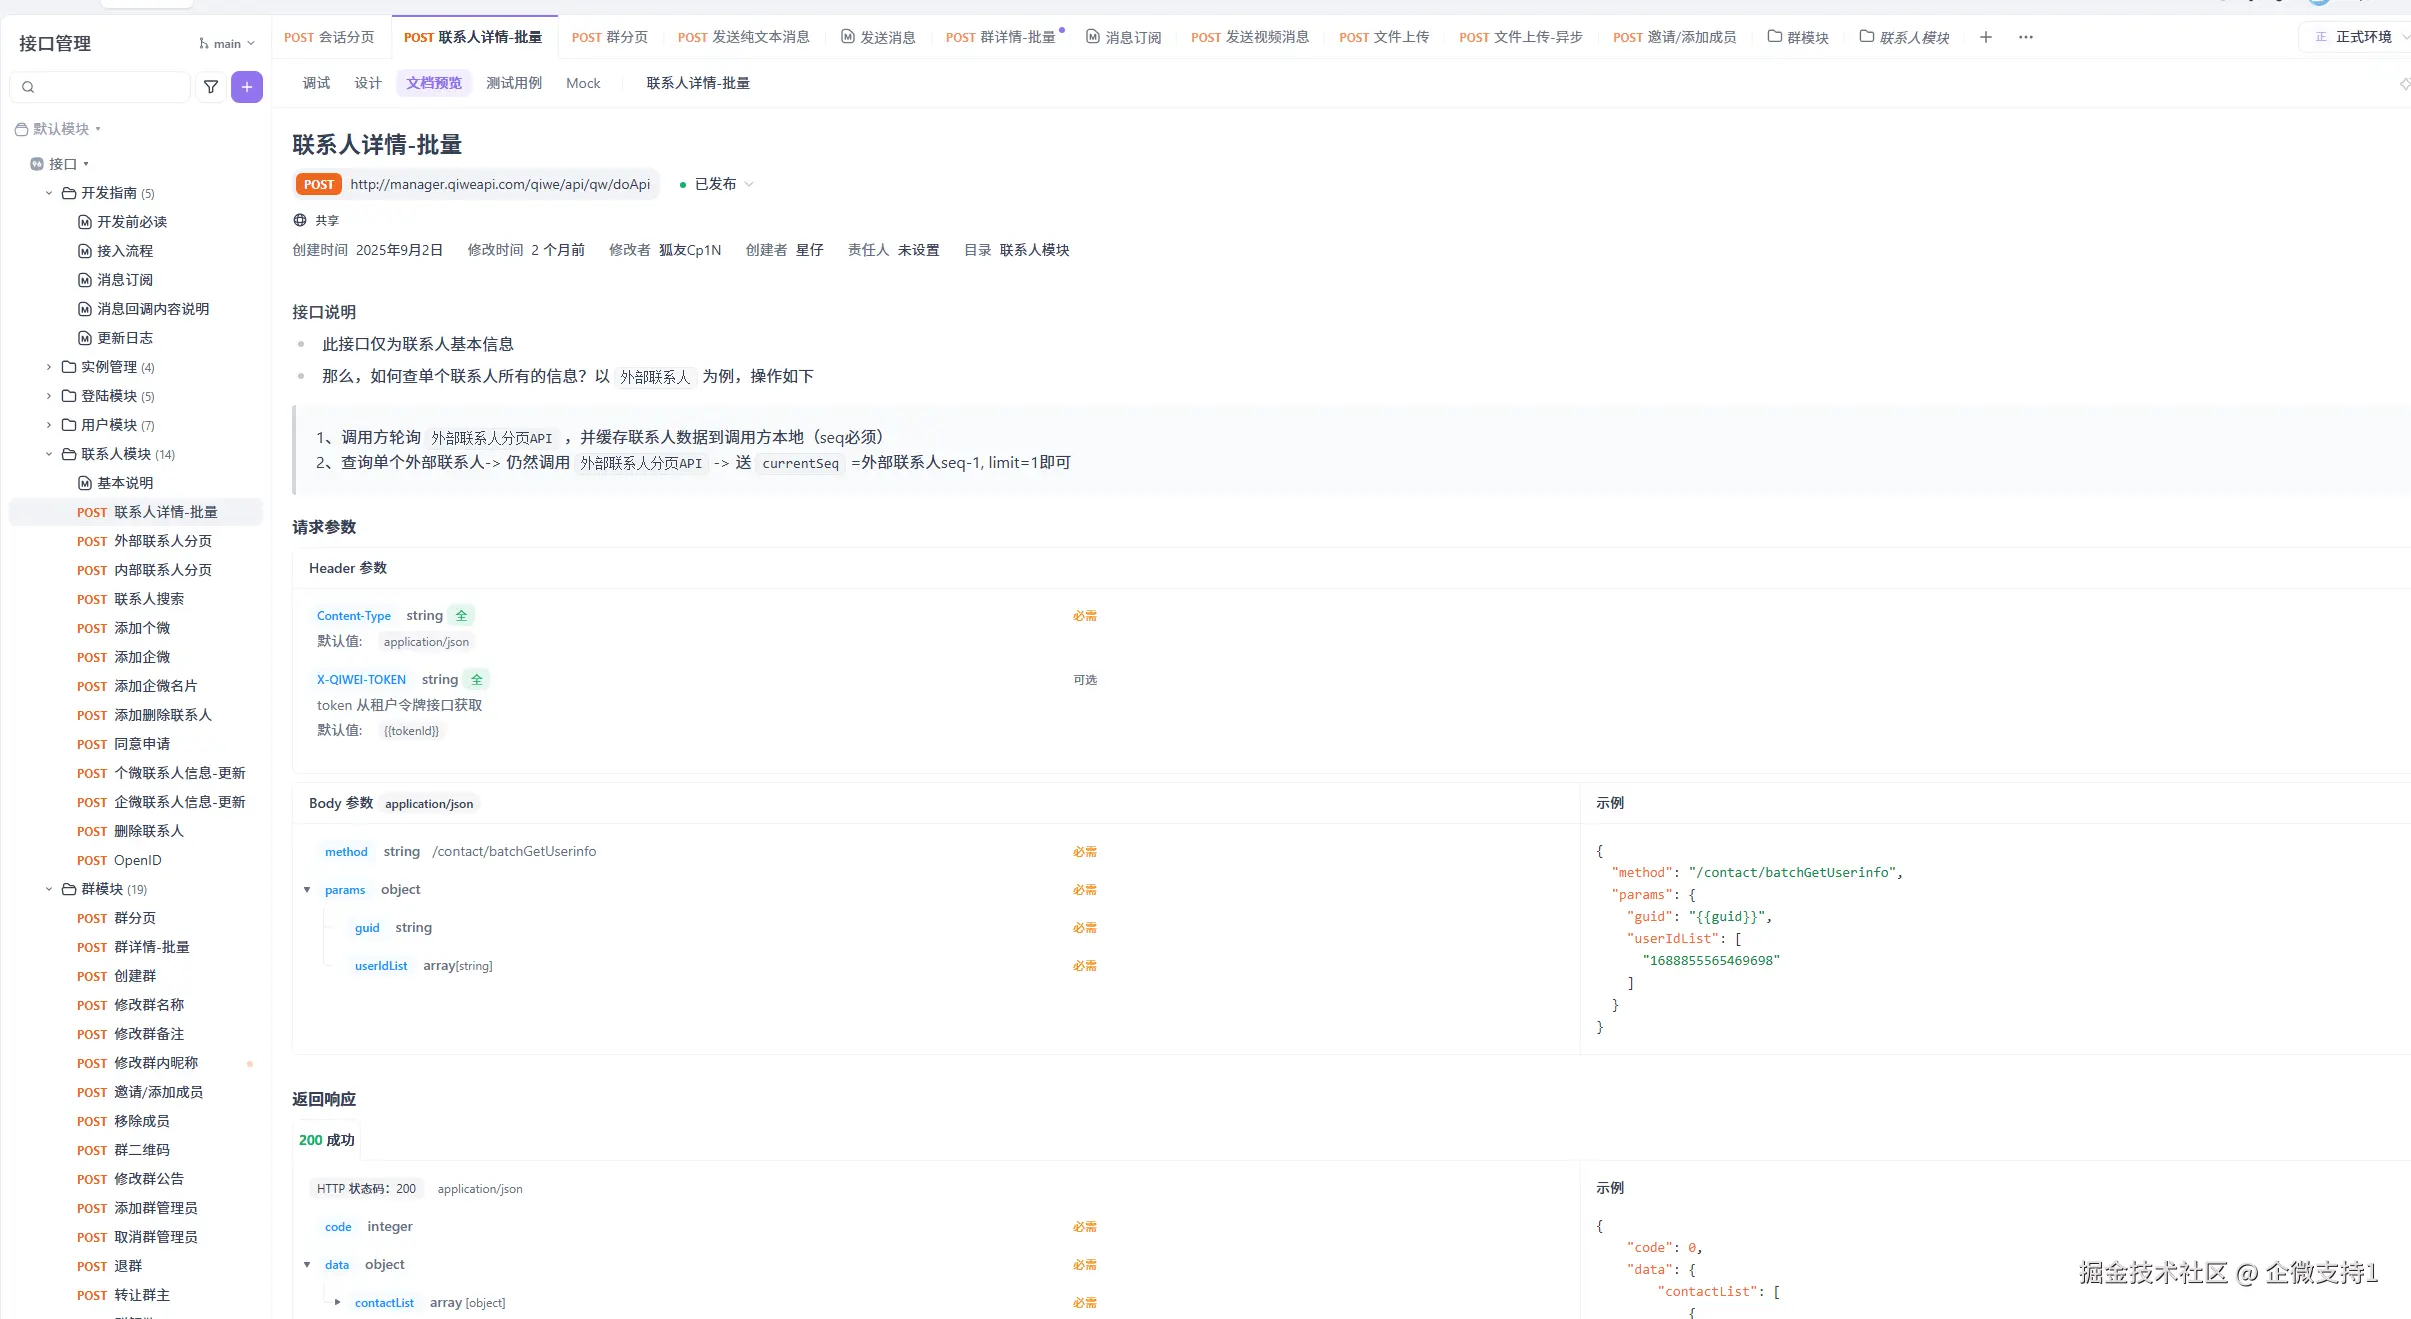Switch to the 设计 tab

[x=368, y=83]
